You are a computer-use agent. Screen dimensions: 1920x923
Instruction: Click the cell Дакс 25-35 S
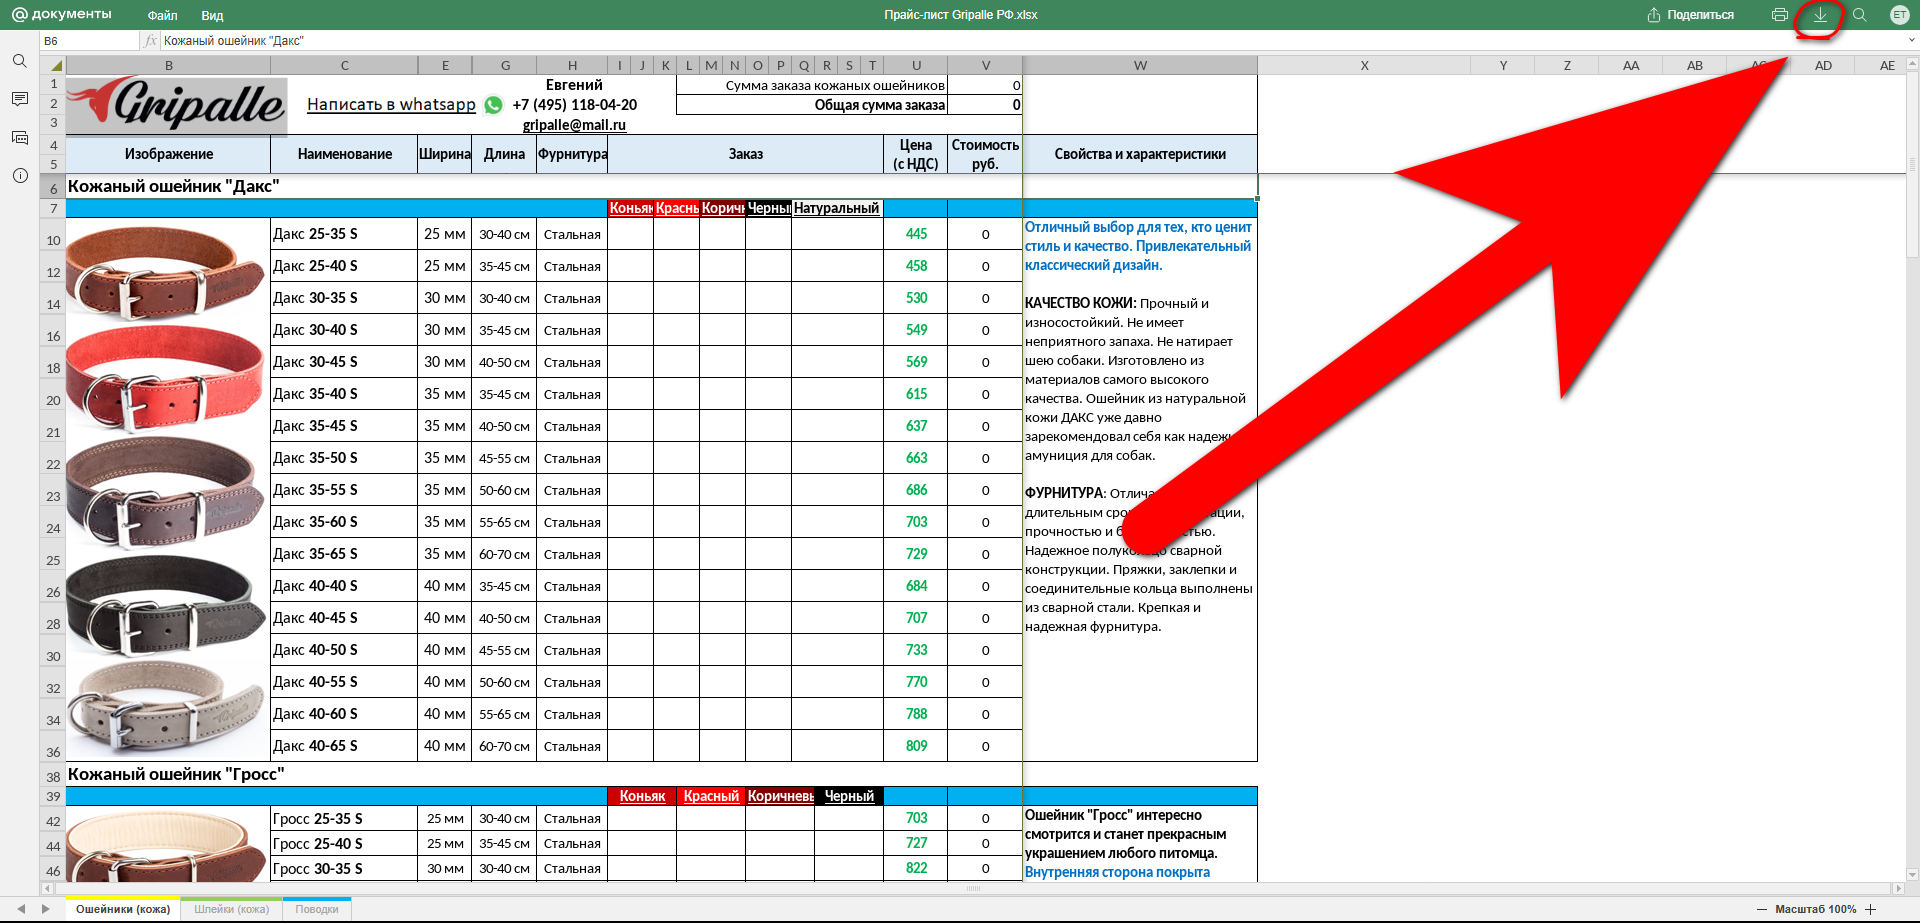pos(344,234)
